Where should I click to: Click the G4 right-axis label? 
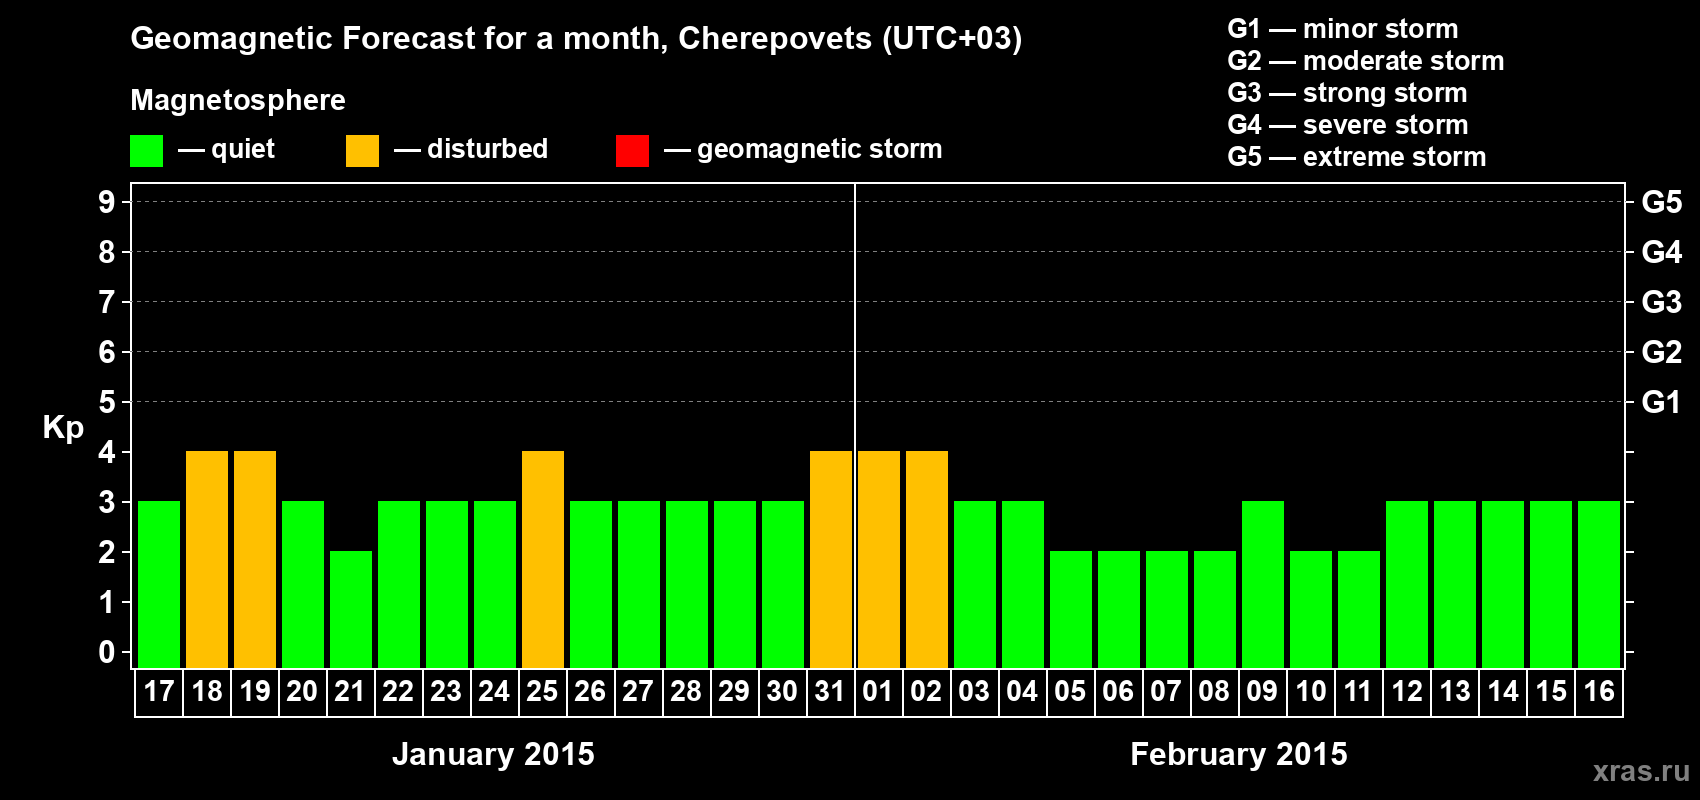tap(1661, 252)
